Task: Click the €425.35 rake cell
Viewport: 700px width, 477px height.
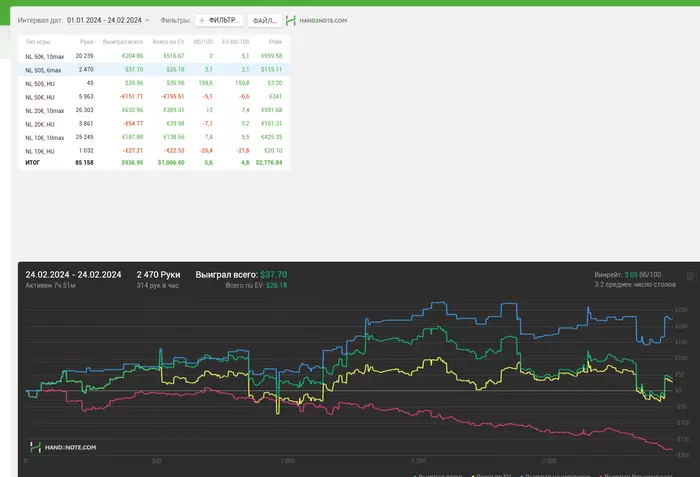Action: point(271,137)
